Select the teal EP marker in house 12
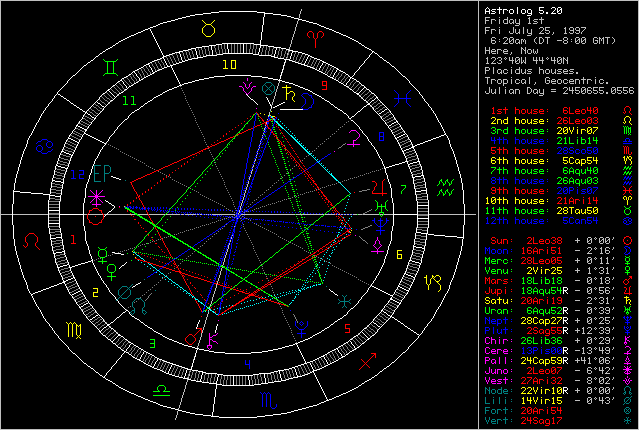Image resolution: width=639 pixels, height=430 pixels. click(102, 173)
